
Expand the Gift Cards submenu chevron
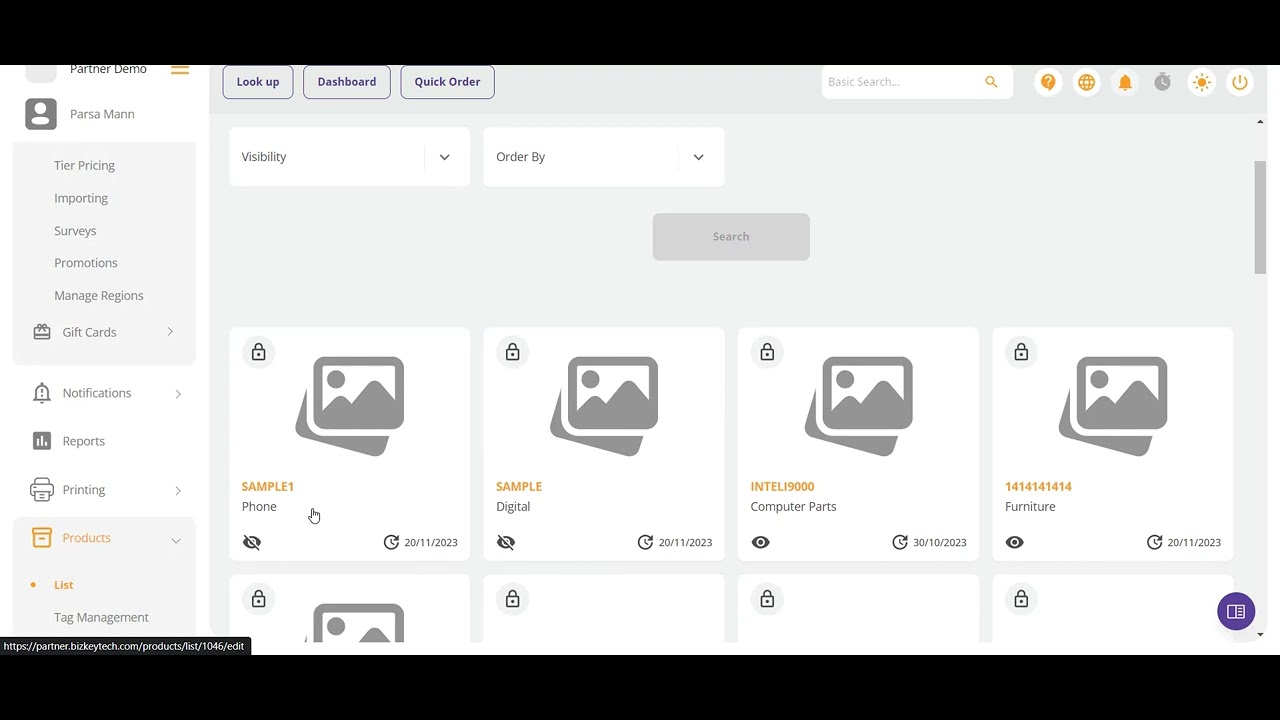click(170, 332)
